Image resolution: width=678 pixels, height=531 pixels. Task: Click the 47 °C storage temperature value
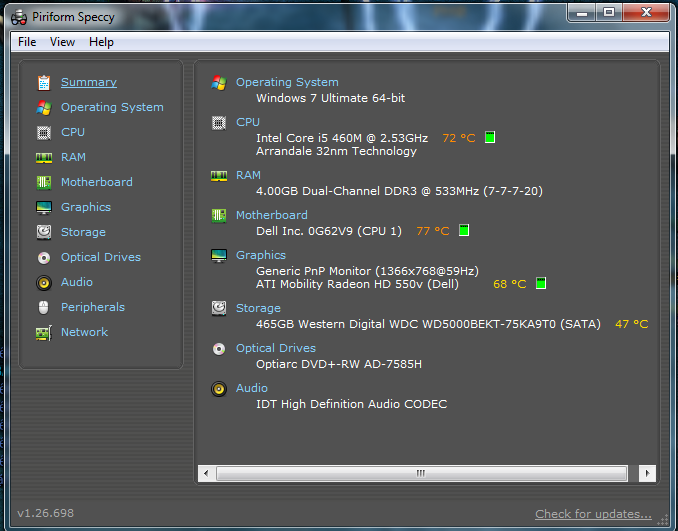(x=632, y=324)
